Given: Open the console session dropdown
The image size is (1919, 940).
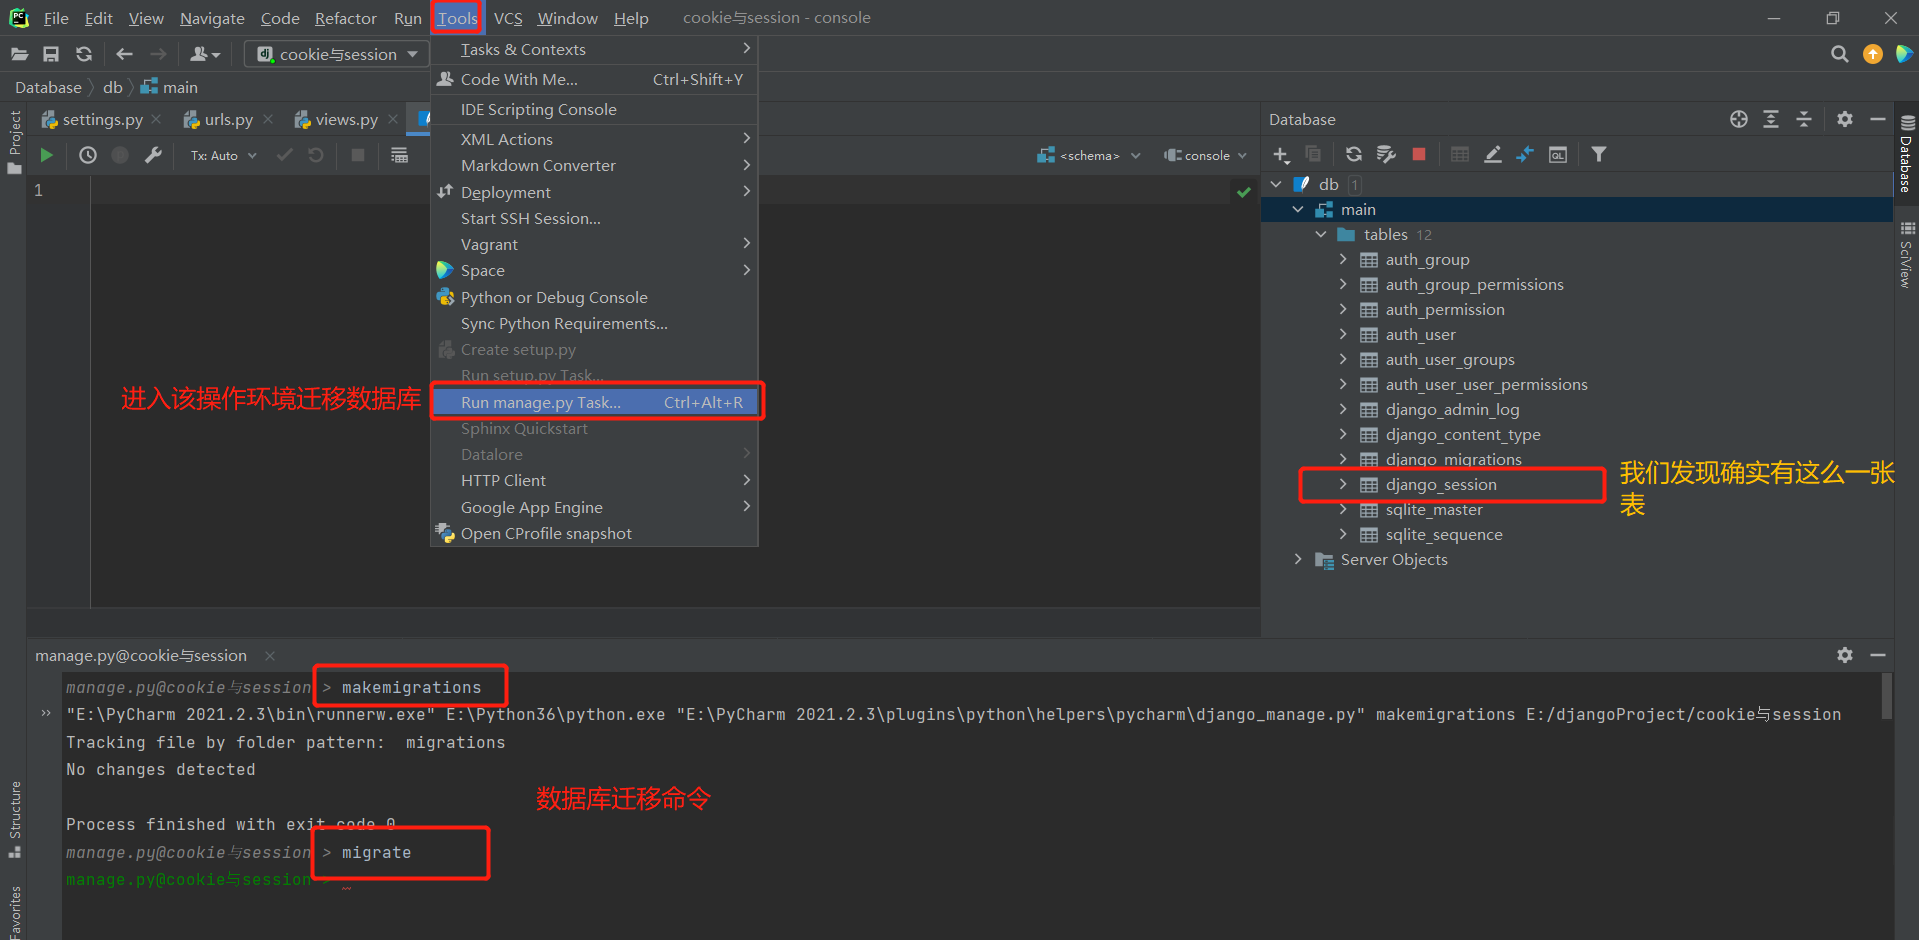Looking at the screenshot, I should [1205, 155].
